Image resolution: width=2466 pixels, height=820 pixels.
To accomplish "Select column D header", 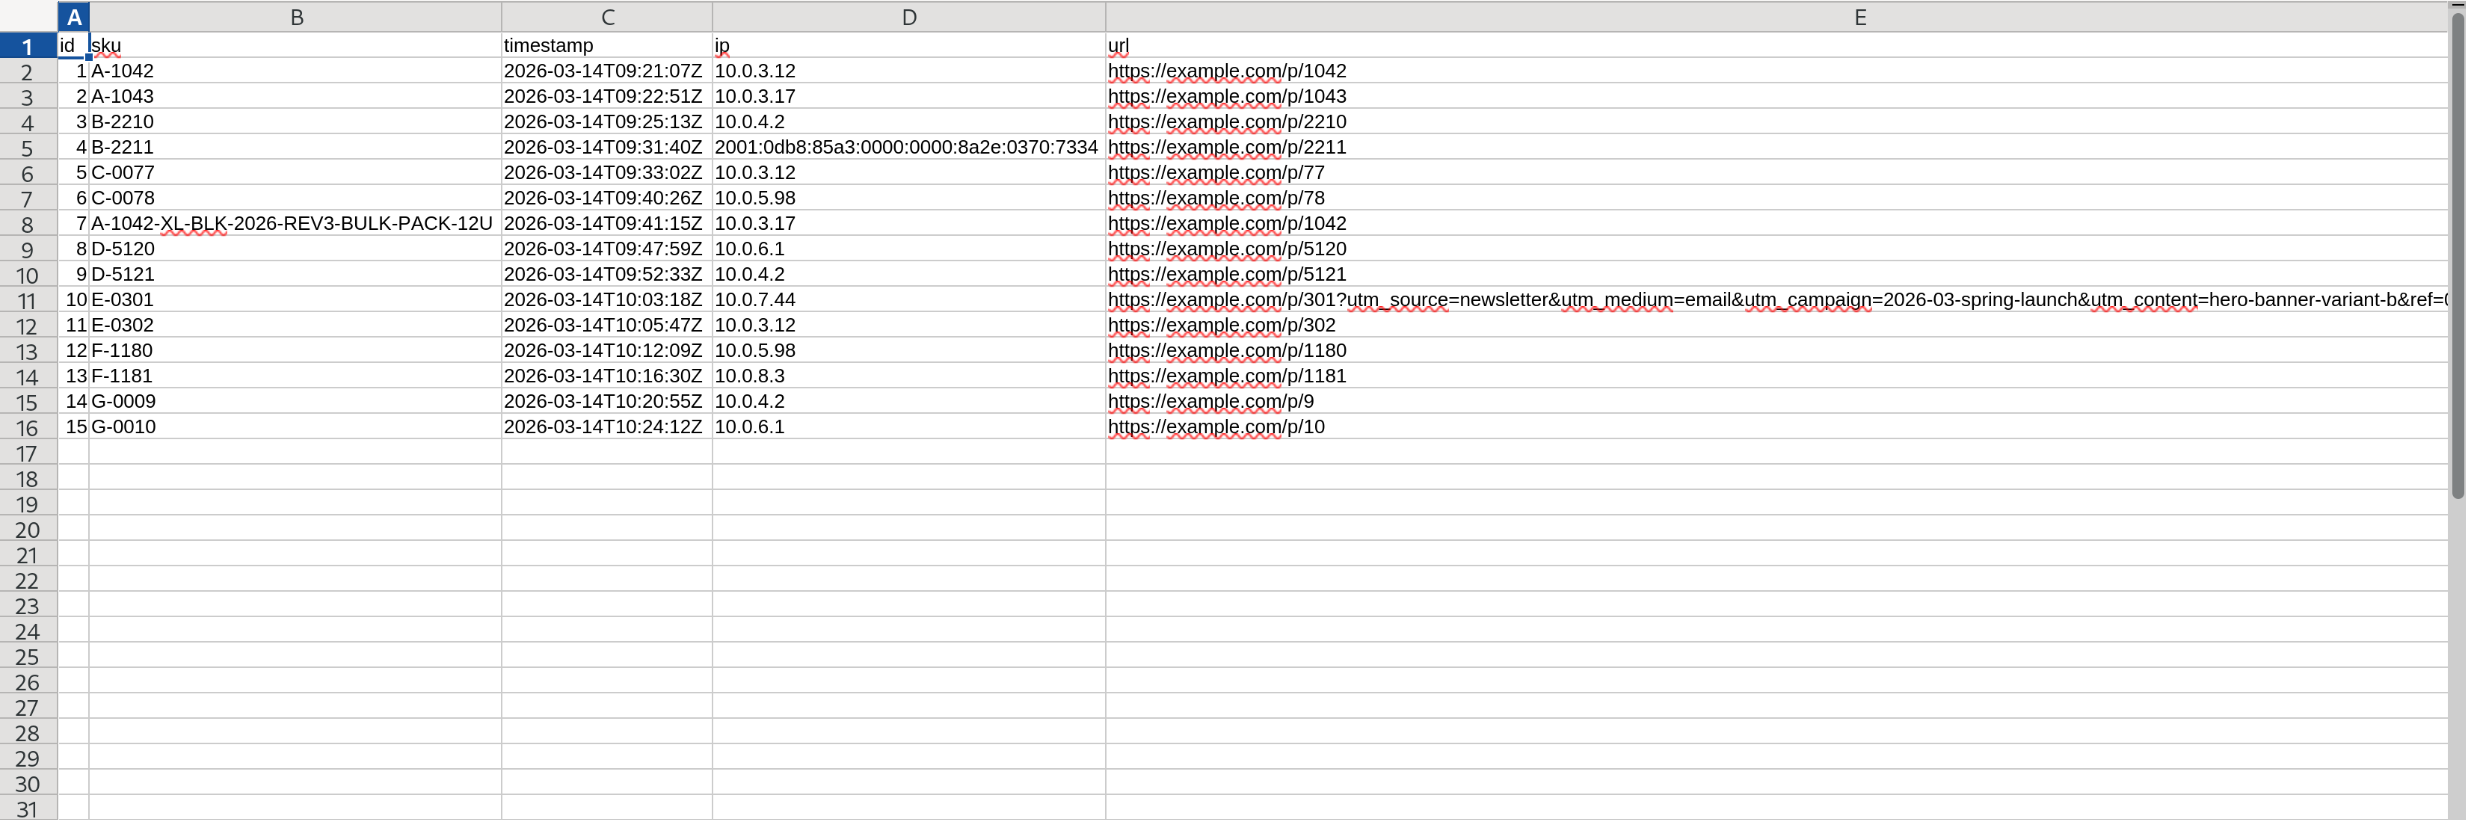I will [909, 17].
